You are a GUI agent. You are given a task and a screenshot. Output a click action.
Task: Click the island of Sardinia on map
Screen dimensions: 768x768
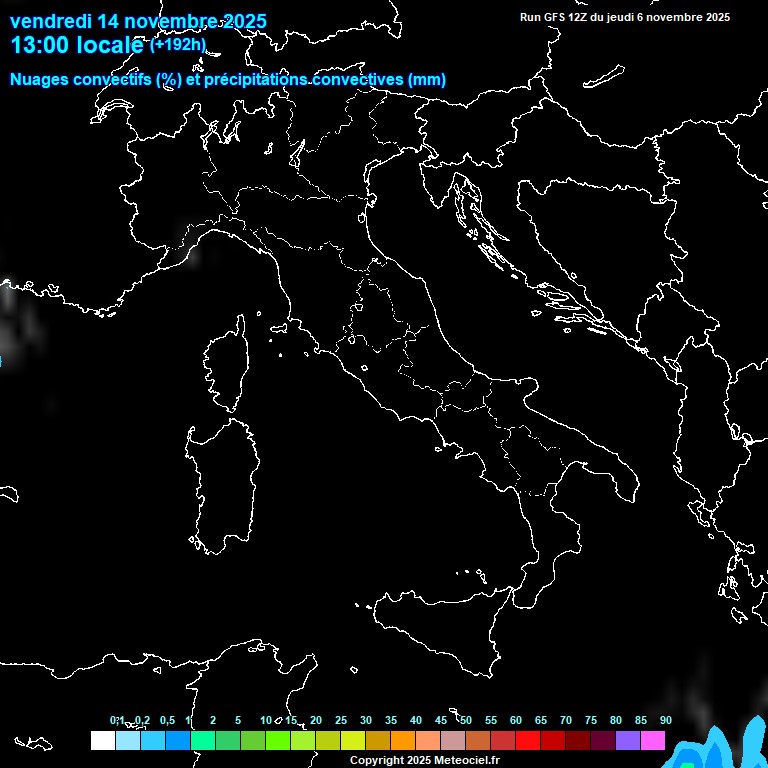point(223,487)
